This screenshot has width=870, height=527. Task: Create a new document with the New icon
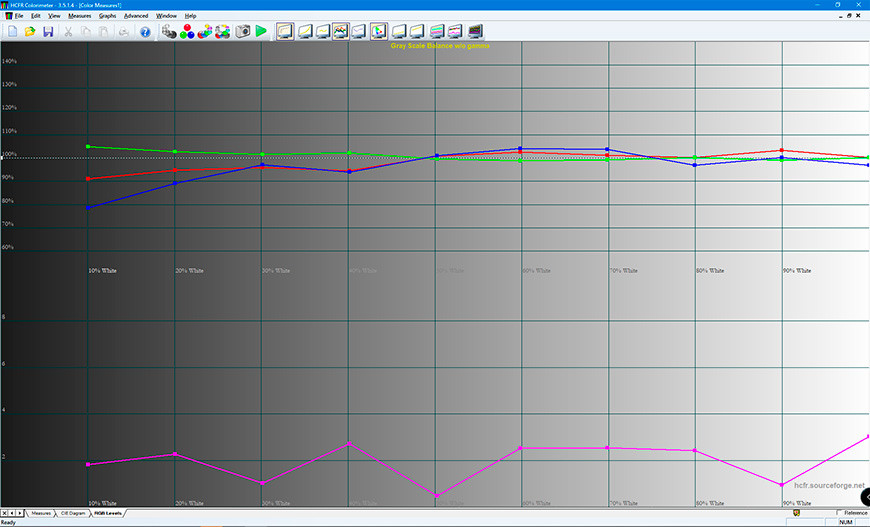pos(12,32)
